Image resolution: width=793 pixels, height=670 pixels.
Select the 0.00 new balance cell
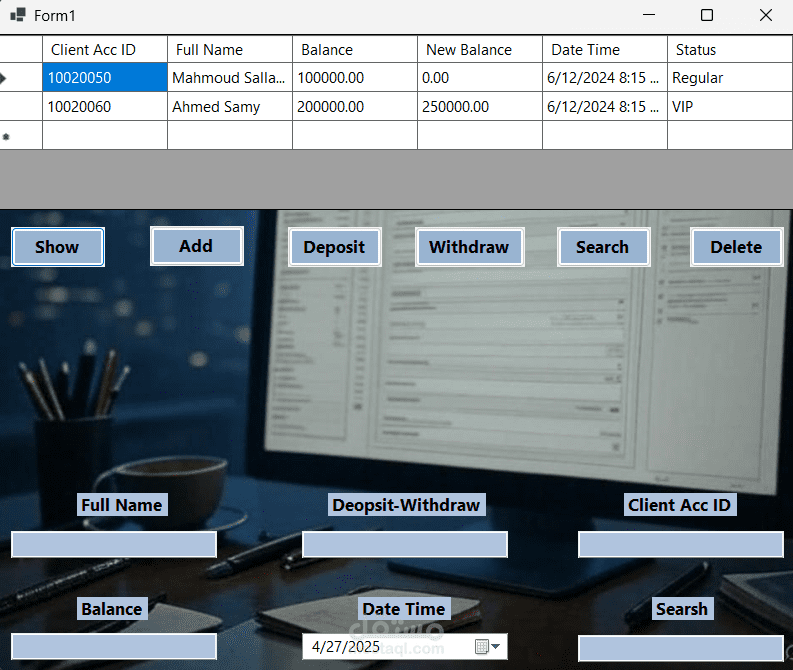[x=480, y=77]
